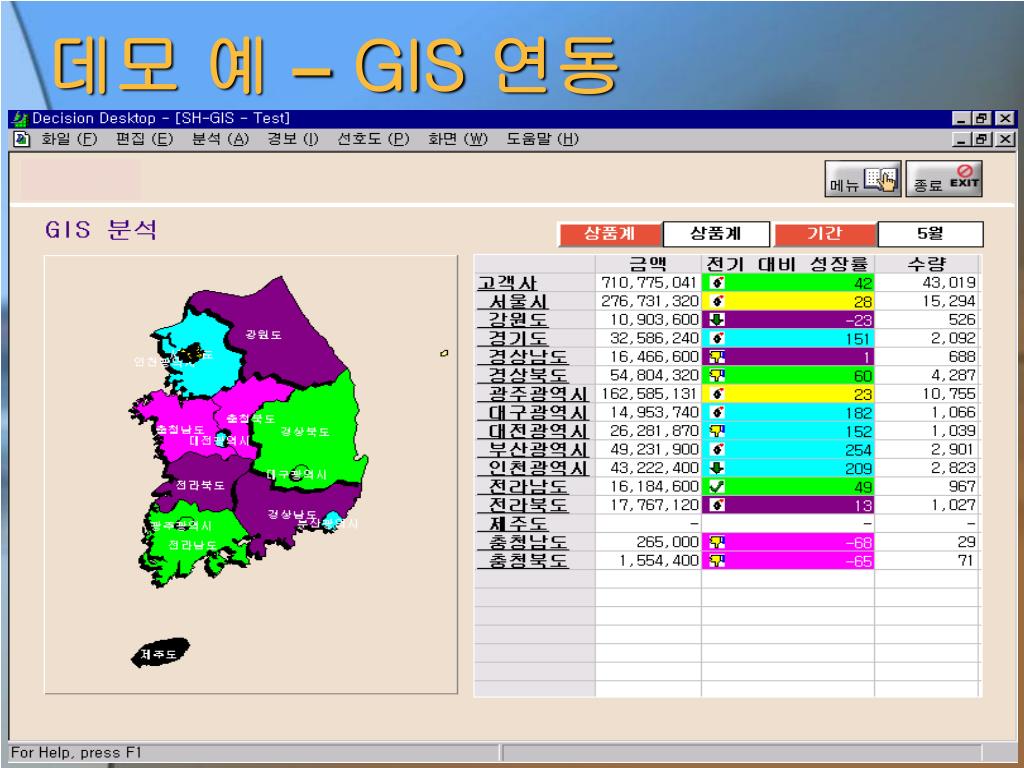Click amount cell 265,000
Screen dimensions: 1024x768
[x=648, y=542]
